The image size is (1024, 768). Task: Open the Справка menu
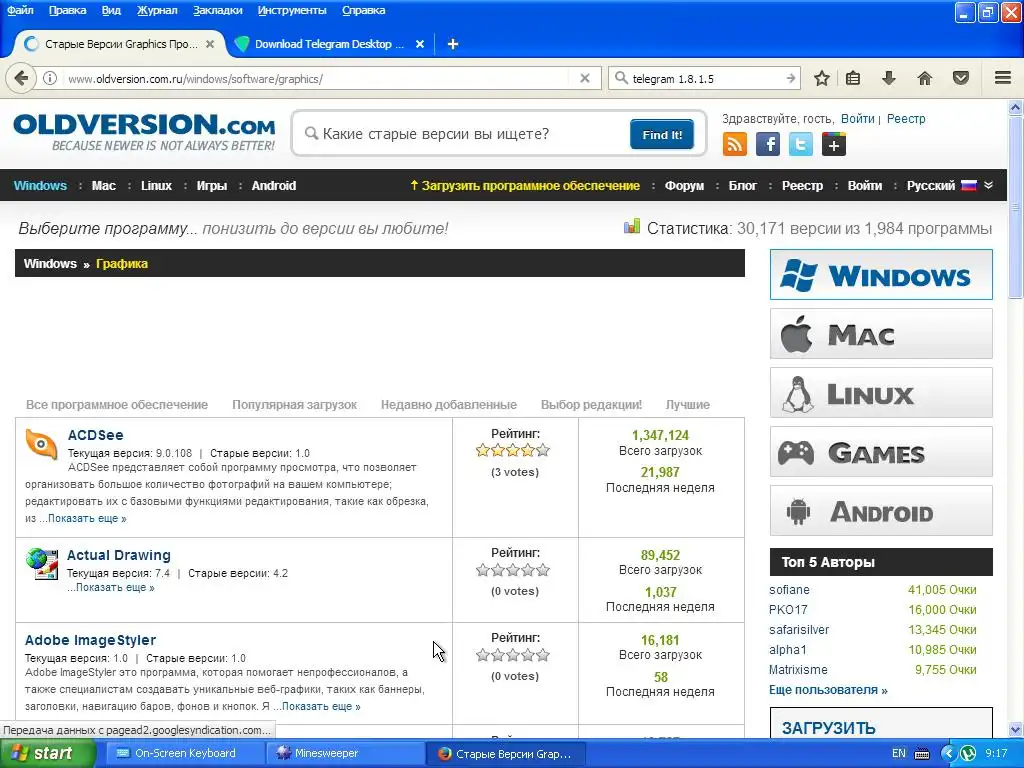[x=363, y=10]
